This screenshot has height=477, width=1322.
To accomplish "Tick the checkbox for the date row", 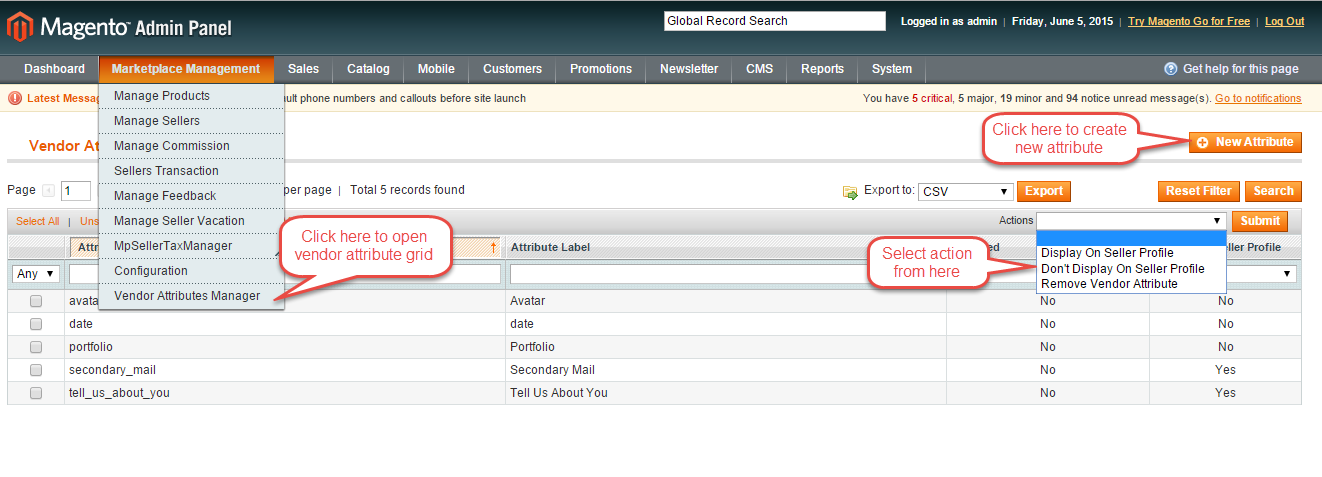I will 36,324.
